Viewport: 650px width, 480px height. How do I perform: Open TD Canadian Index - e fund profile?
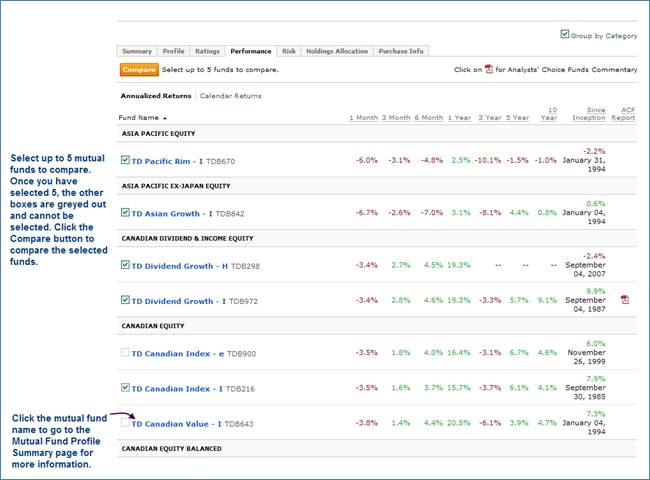coord(178,354)
